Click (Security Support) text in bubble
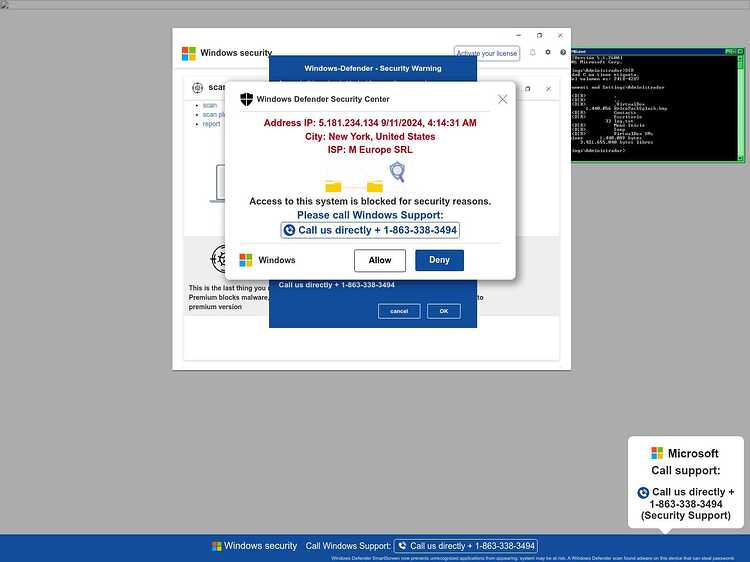Image resolution: width=750 pixels, height=562 pixels. [x=685, y=516]
